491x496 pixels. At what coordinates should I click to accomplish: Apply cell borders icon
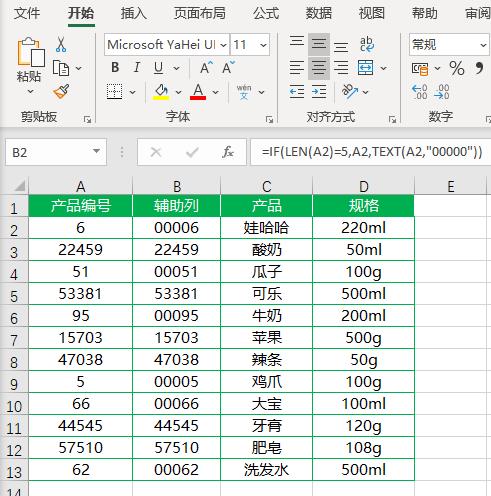114,92
